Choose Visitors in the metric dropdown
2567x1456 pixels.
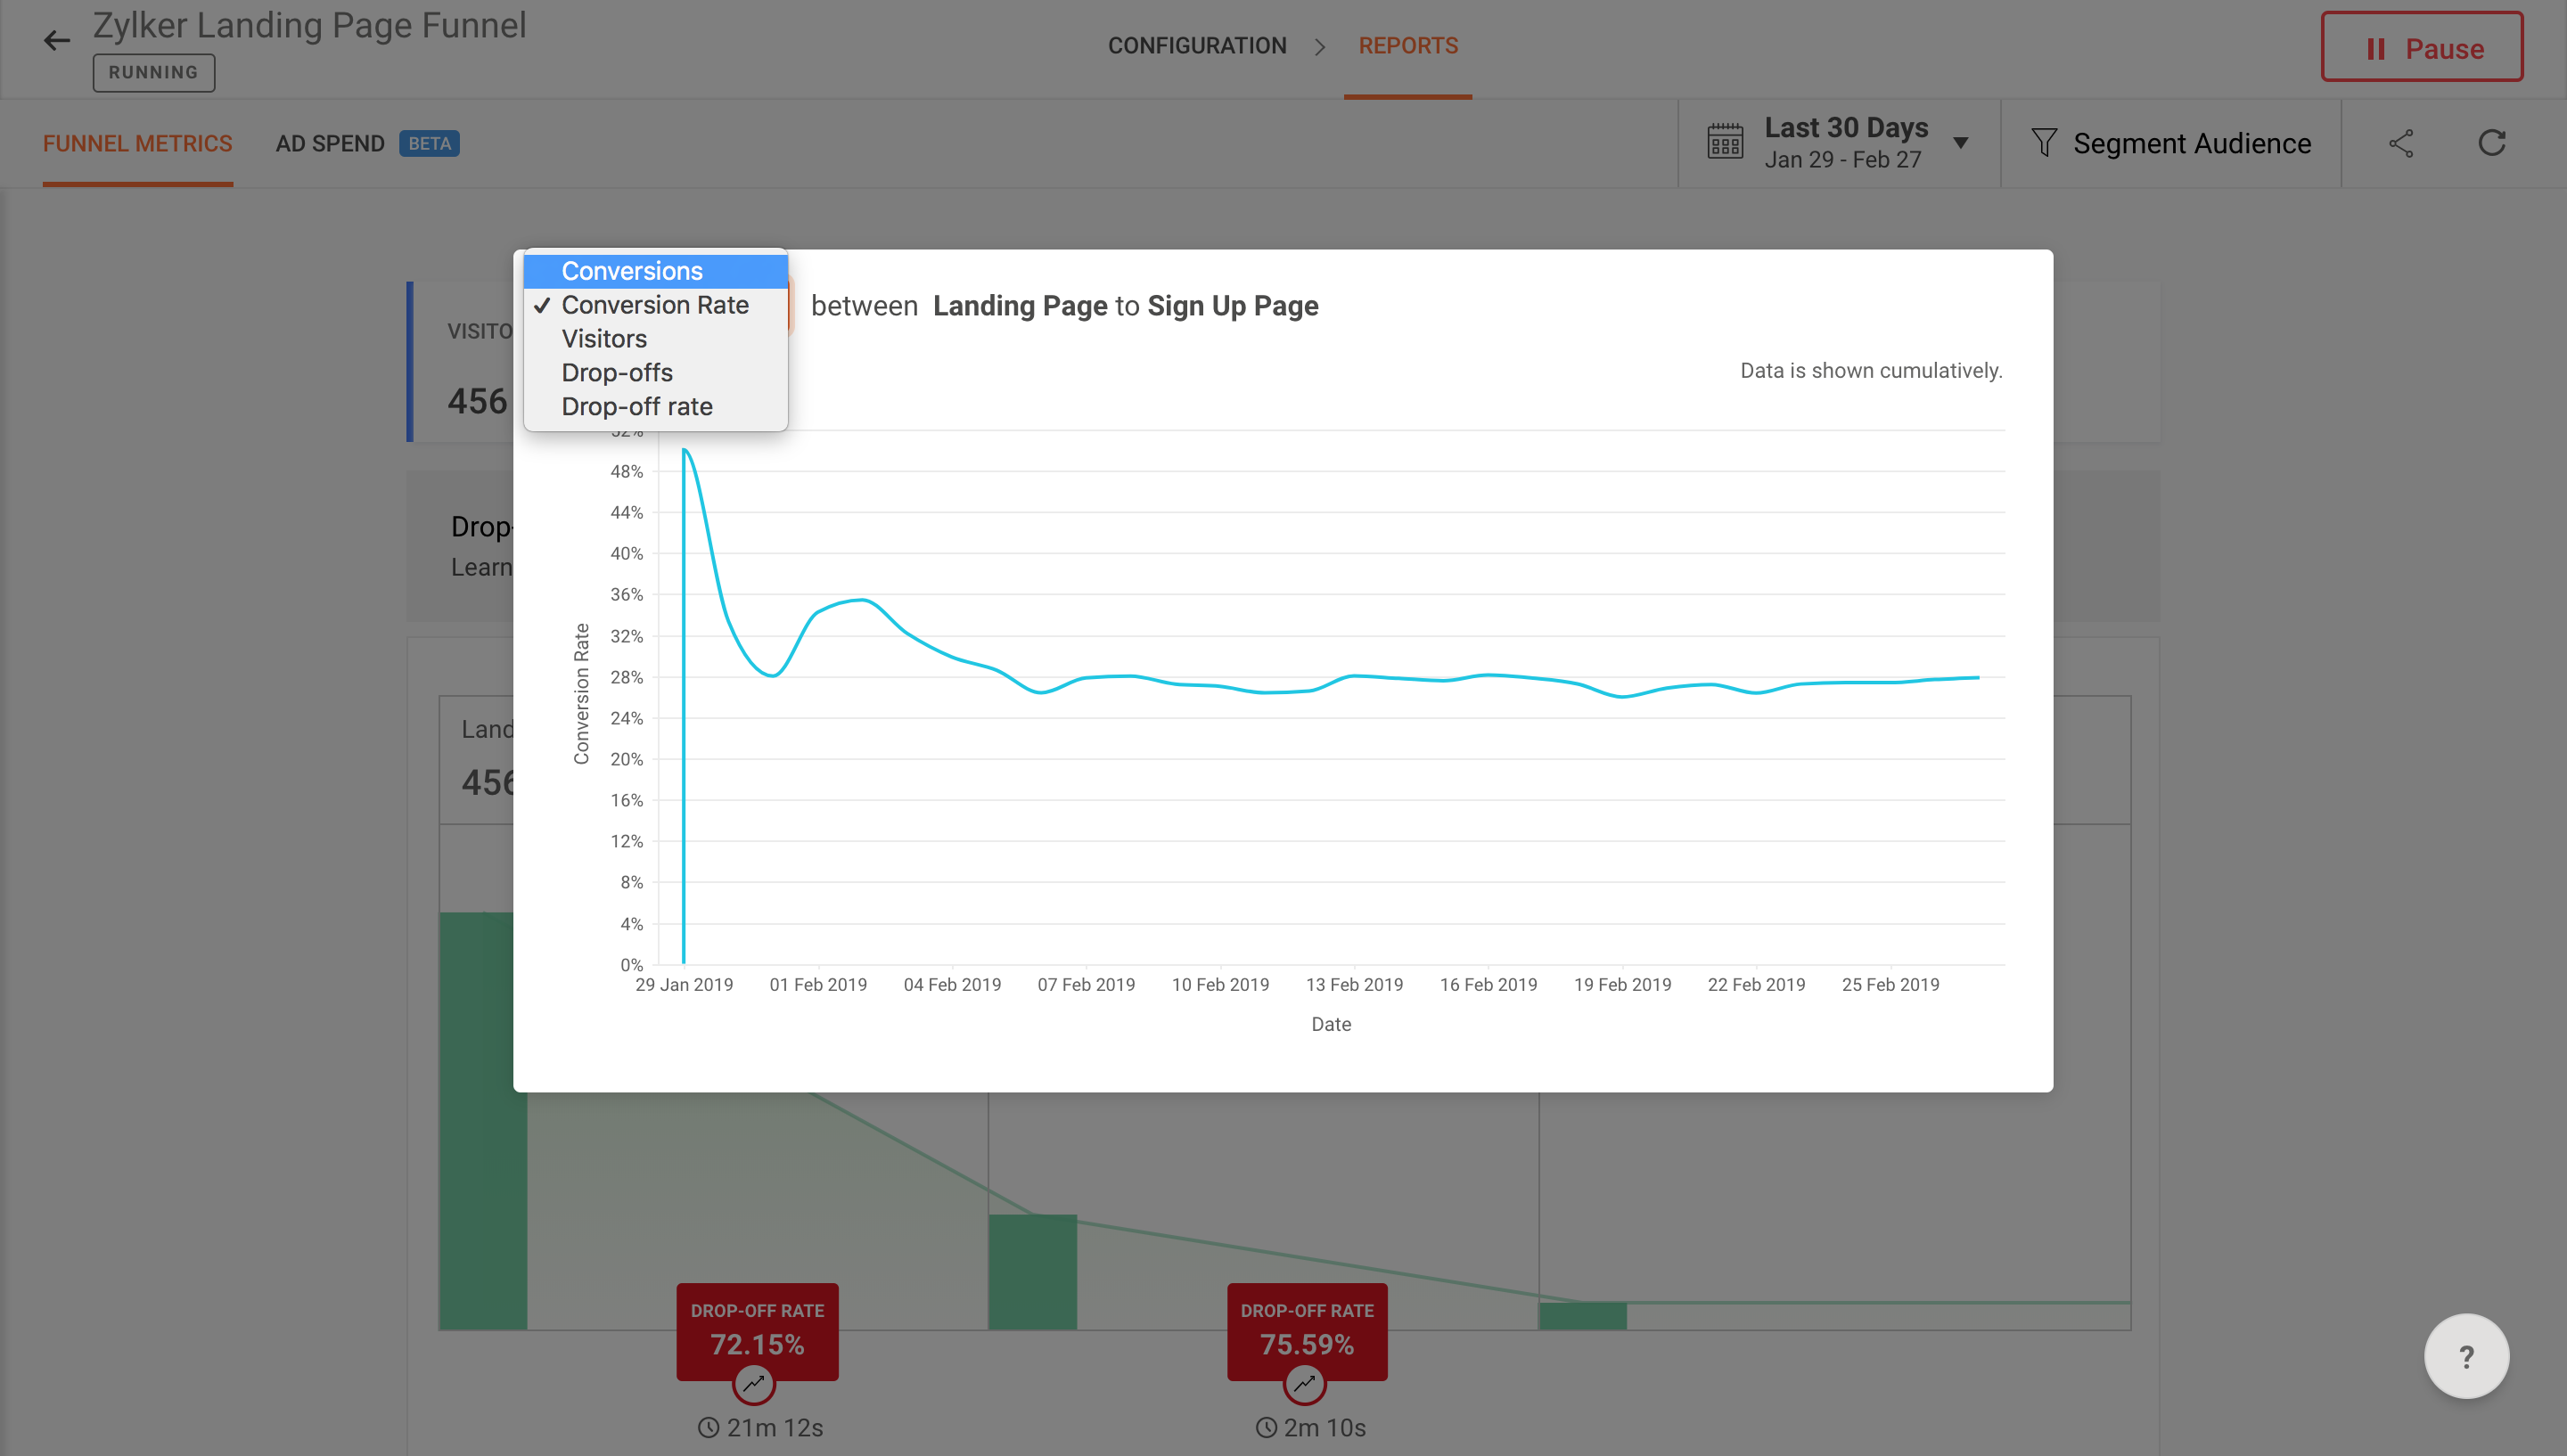(x=604, y=339)
